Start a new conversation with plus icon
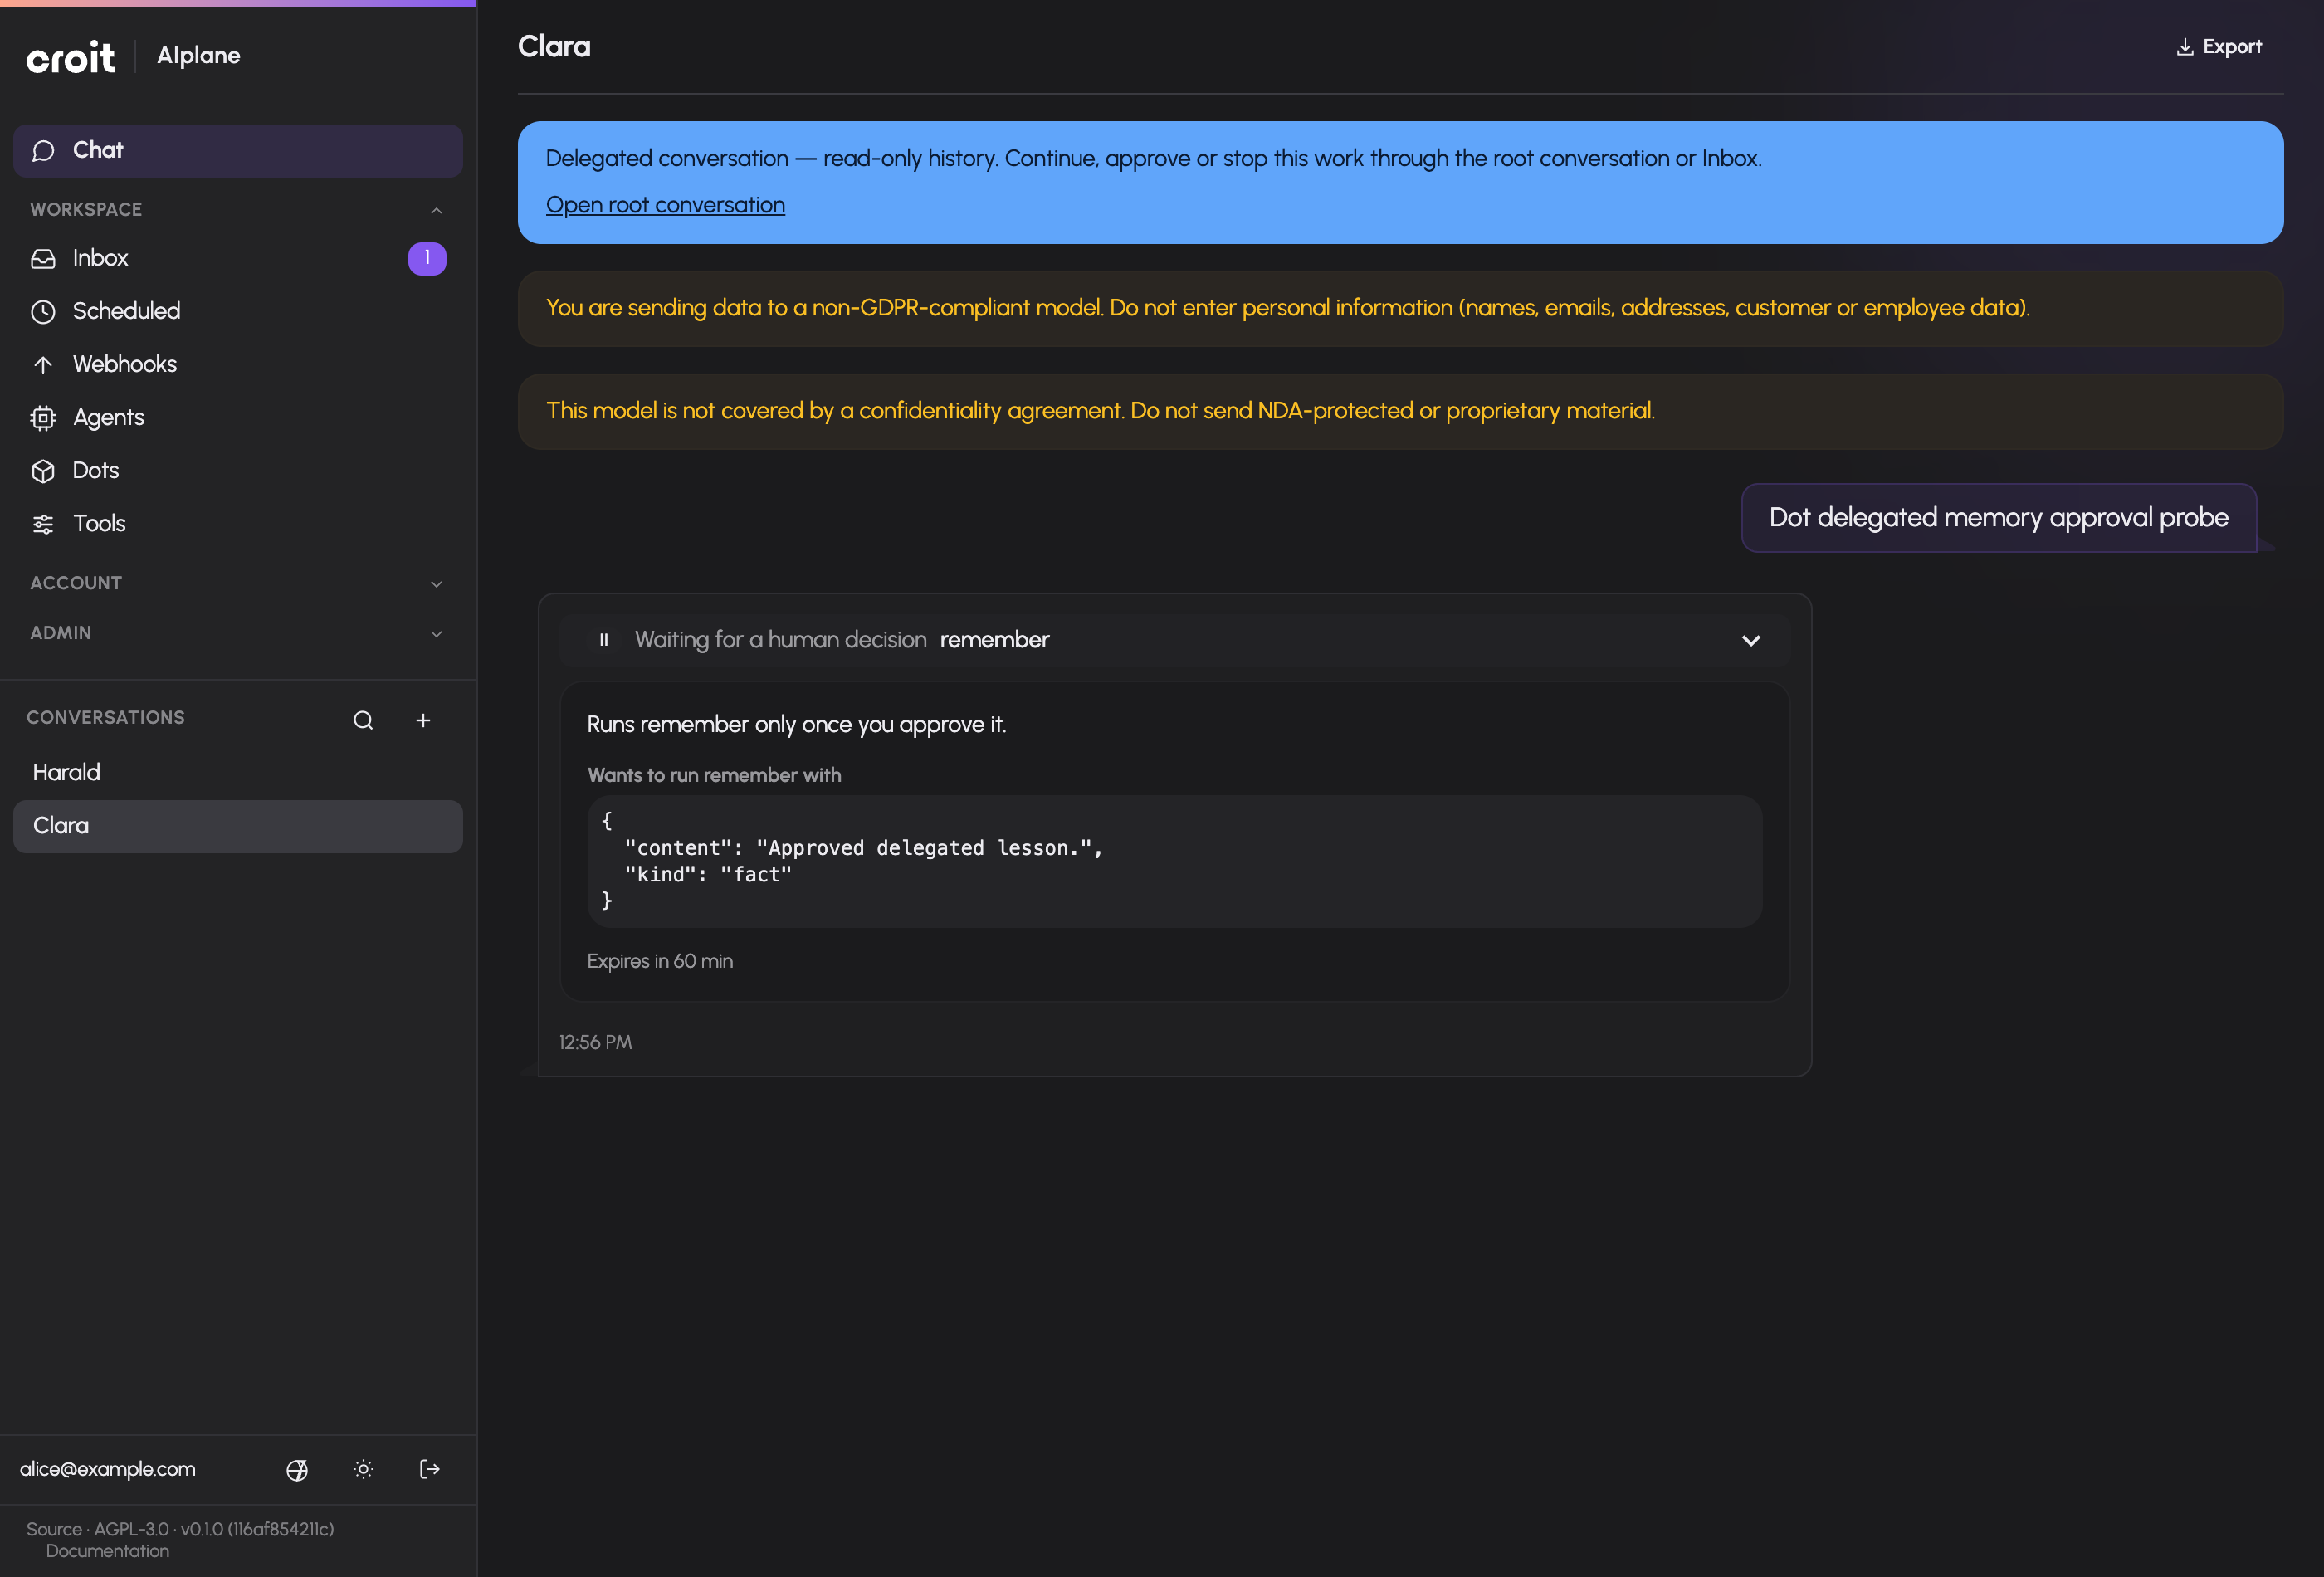Image resolution: width=2324 pixels, height=1577 pixels. [423, 720]
